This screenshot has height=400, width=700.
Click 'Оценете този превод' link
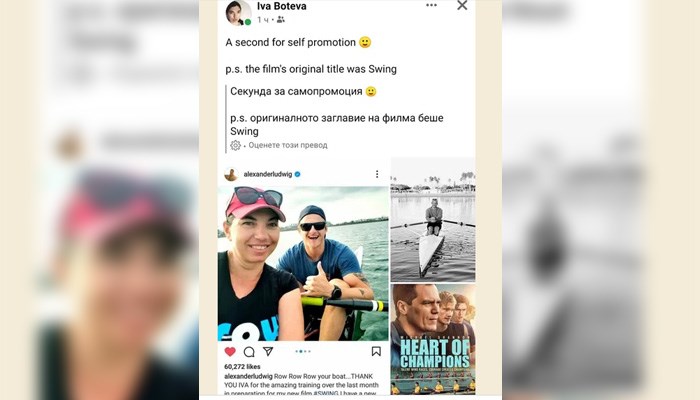288,145
